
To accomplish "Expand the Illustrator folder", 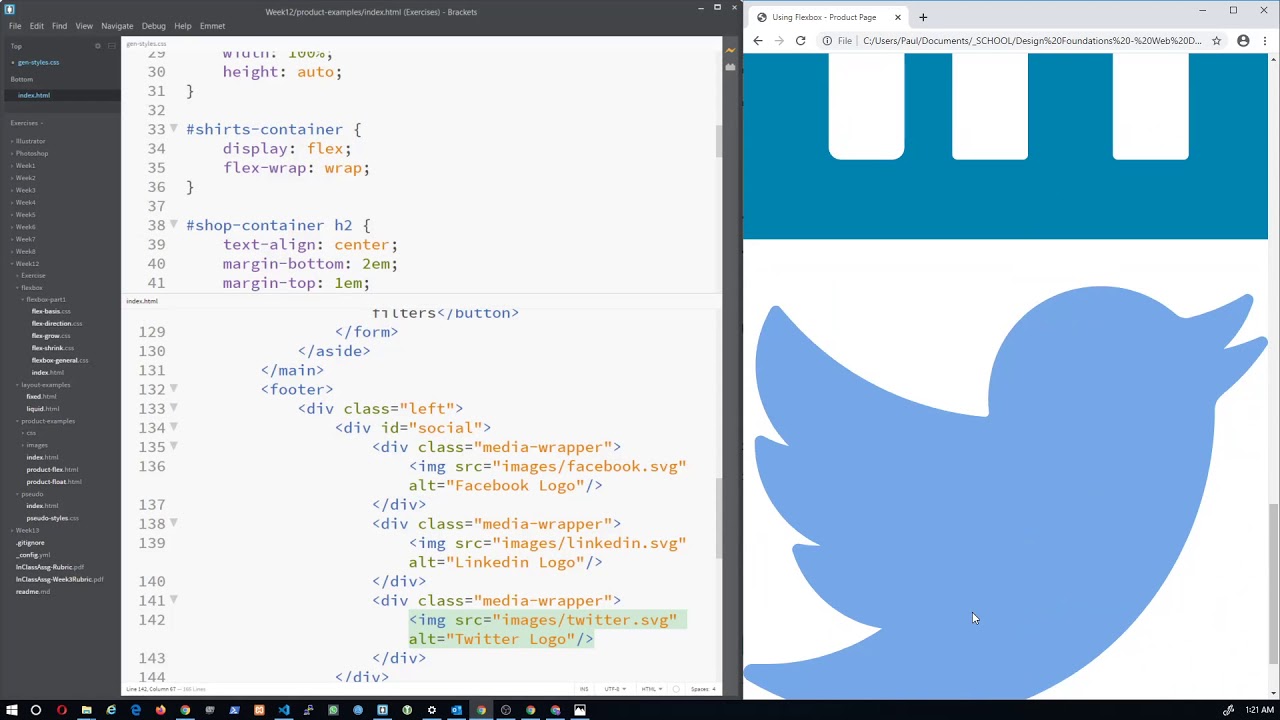I will (x=30, y=141).
